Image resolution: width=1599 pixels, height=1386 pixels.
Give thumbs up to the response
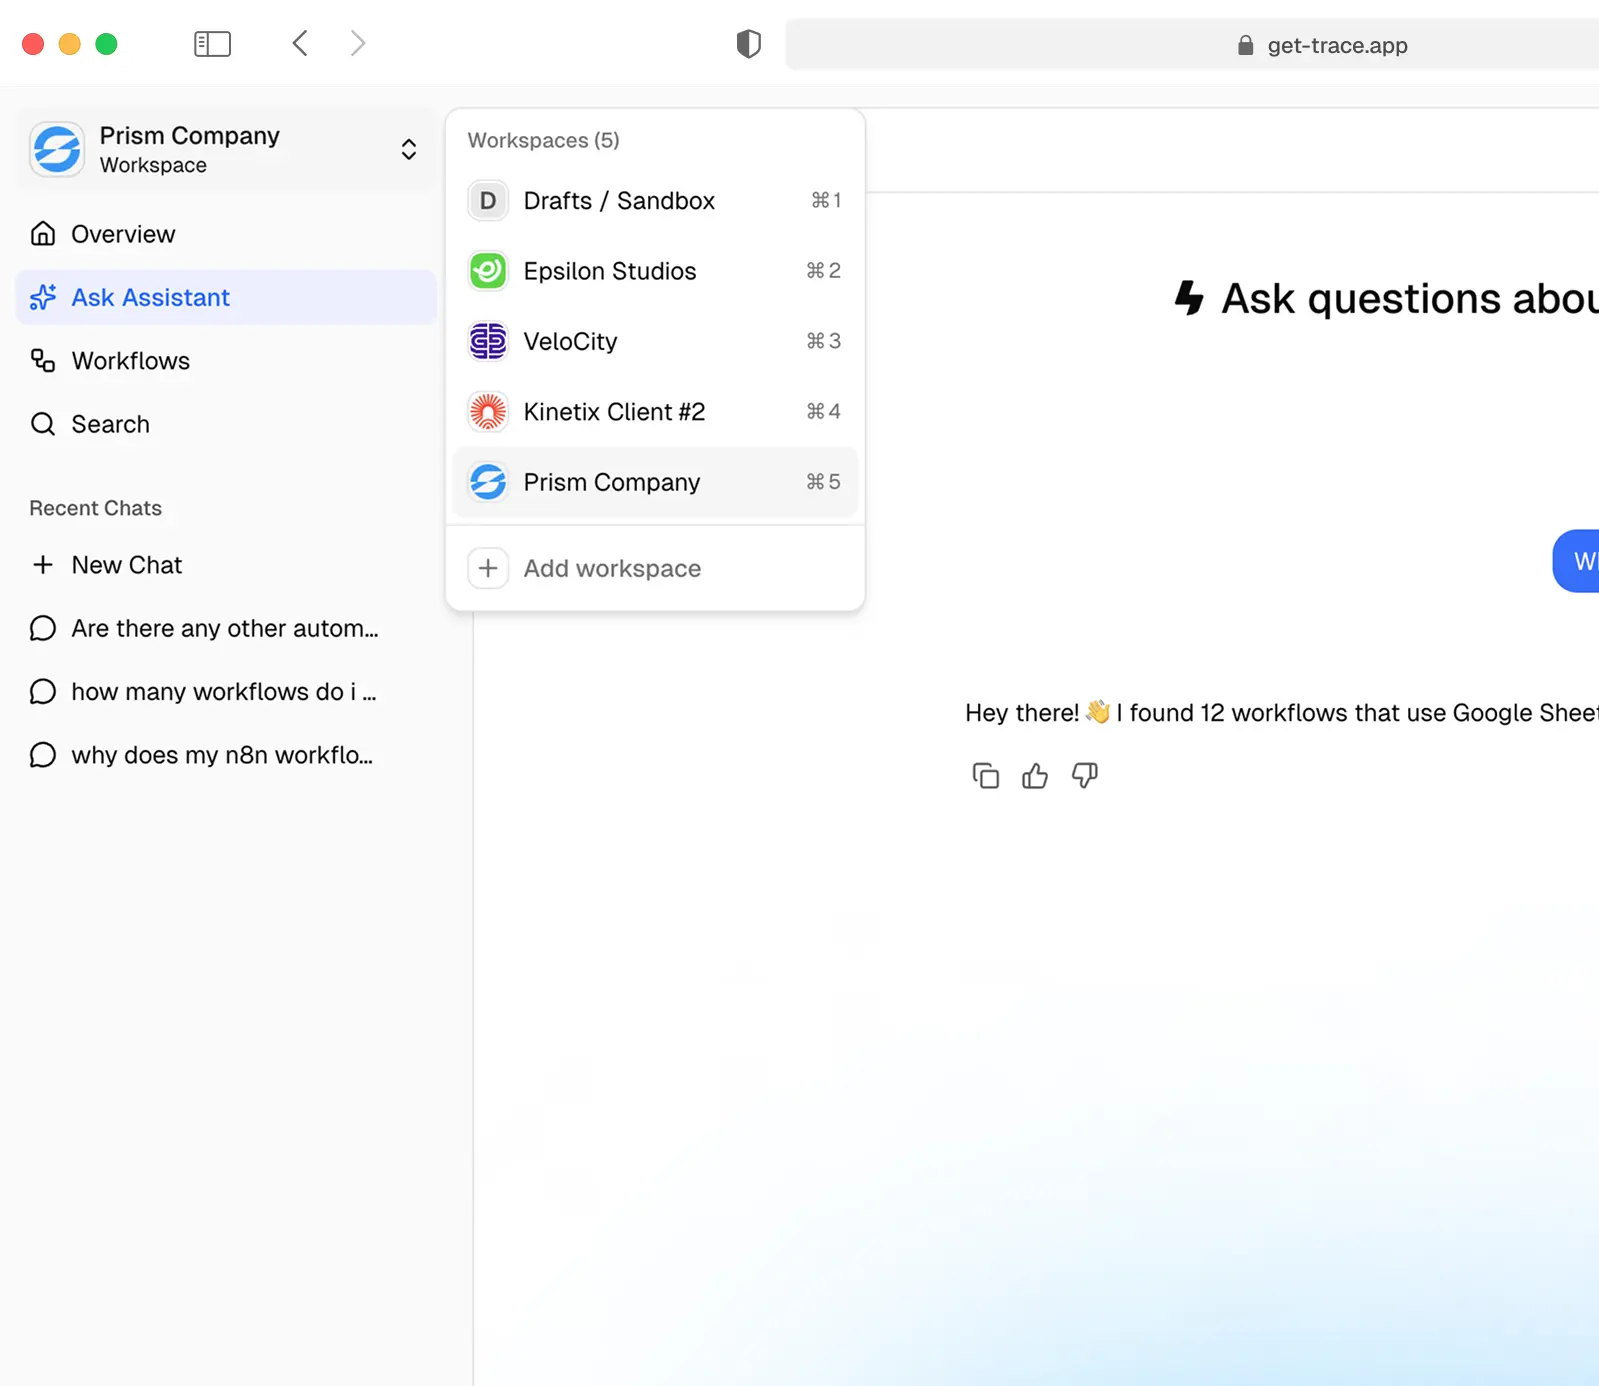pyautogui.click(x=1035, y=776)
